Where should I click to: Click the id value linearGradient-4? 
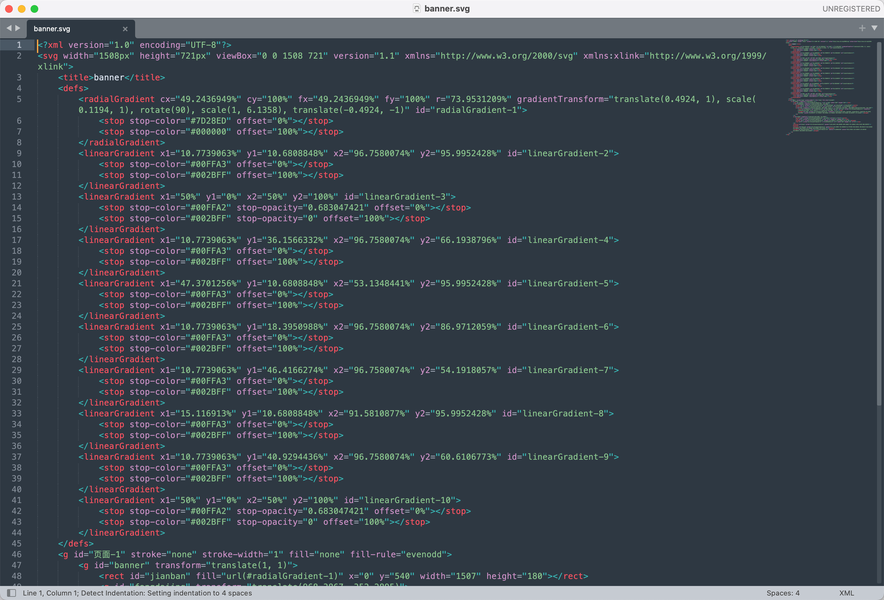click(x=567, y=240)
